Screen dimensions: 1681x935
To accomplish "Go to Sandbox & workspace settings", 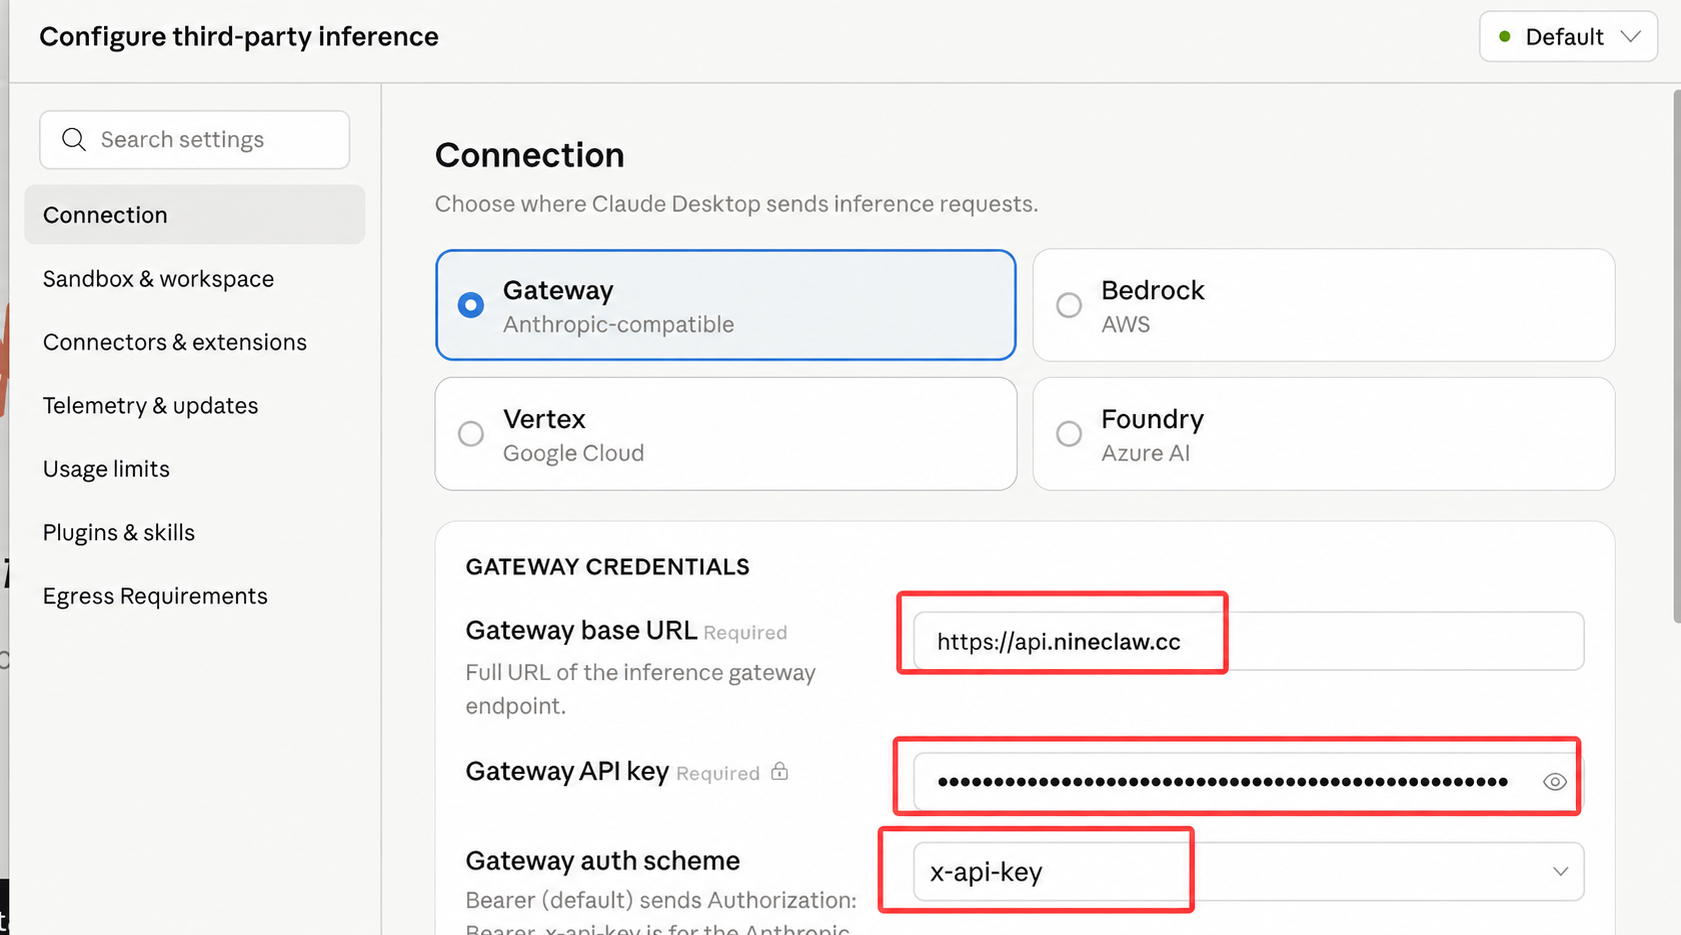I will [x=158, y=279].
